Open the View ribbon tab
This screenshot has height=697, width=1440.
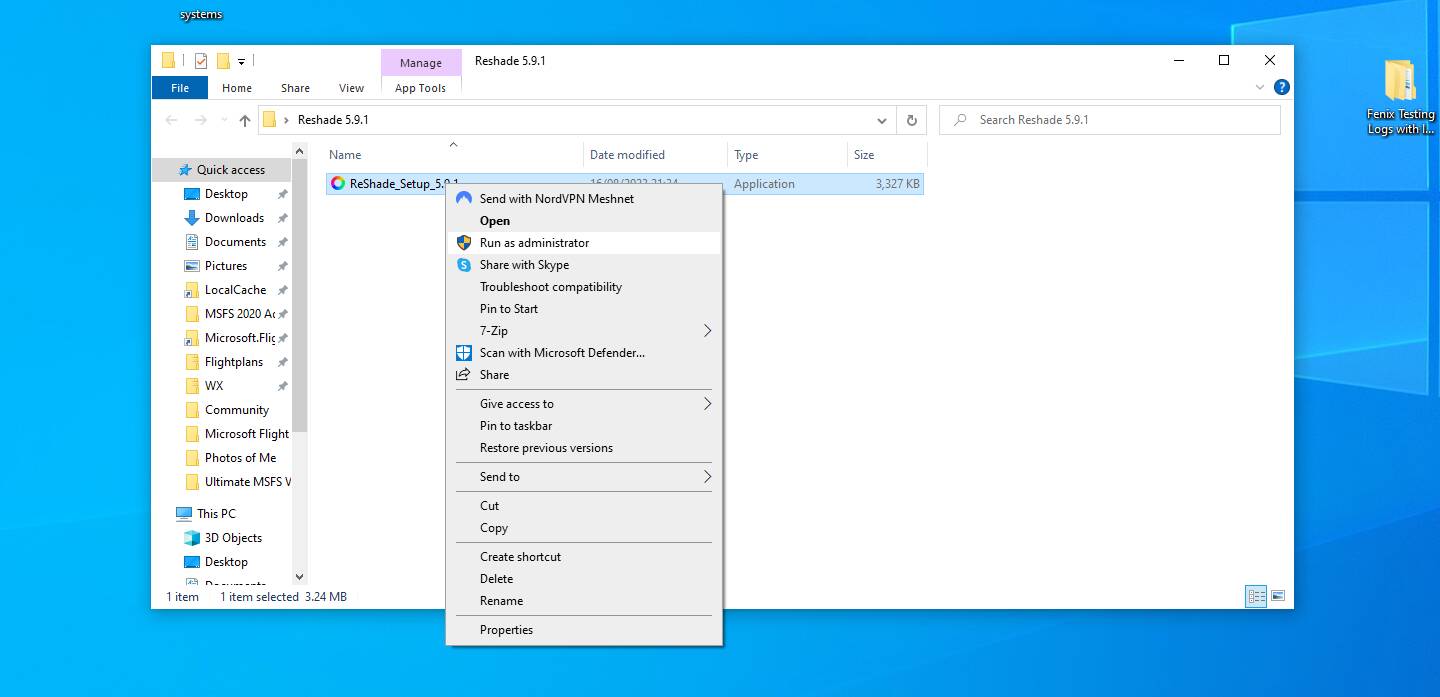352,88
